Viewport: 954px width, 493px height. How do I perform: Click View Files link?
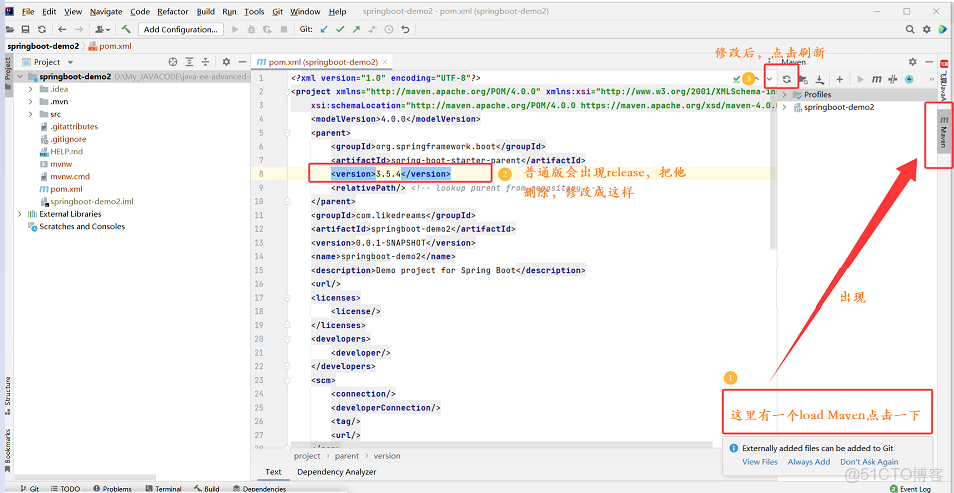click(760, 462)
